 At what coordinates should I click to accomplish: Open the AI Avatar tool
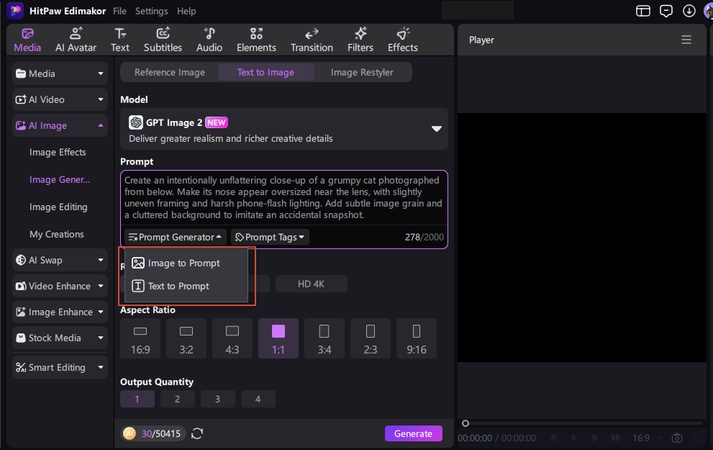tap(75, 40)
